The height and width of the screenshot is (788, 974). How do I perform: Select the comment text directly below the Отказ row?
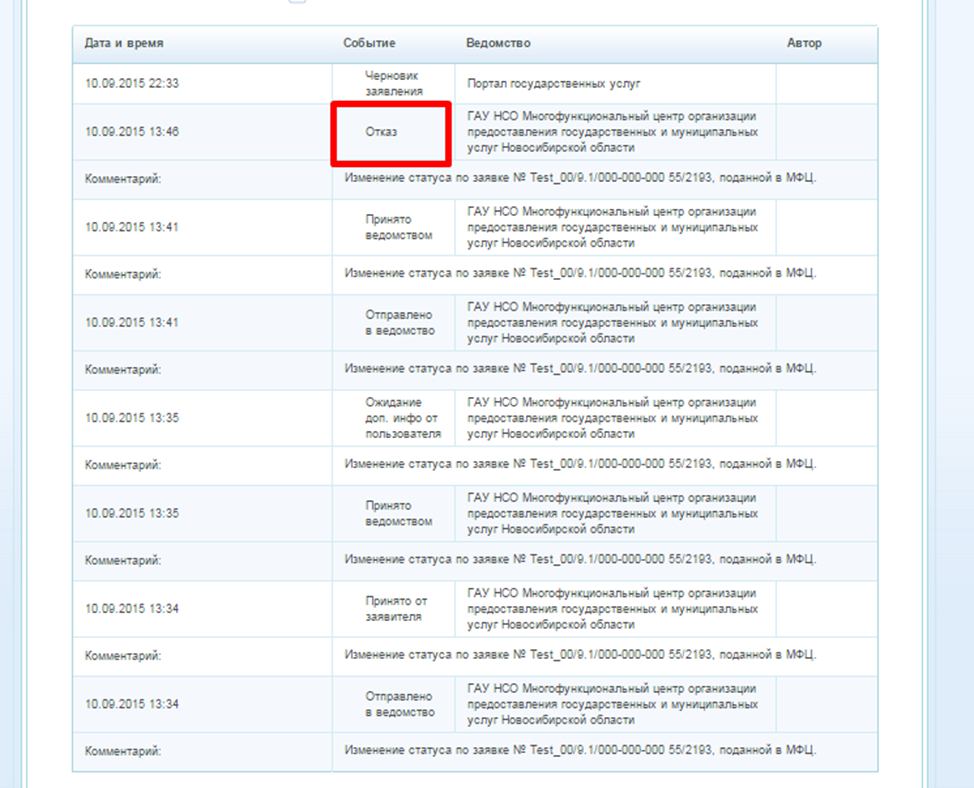coord(580,178)
